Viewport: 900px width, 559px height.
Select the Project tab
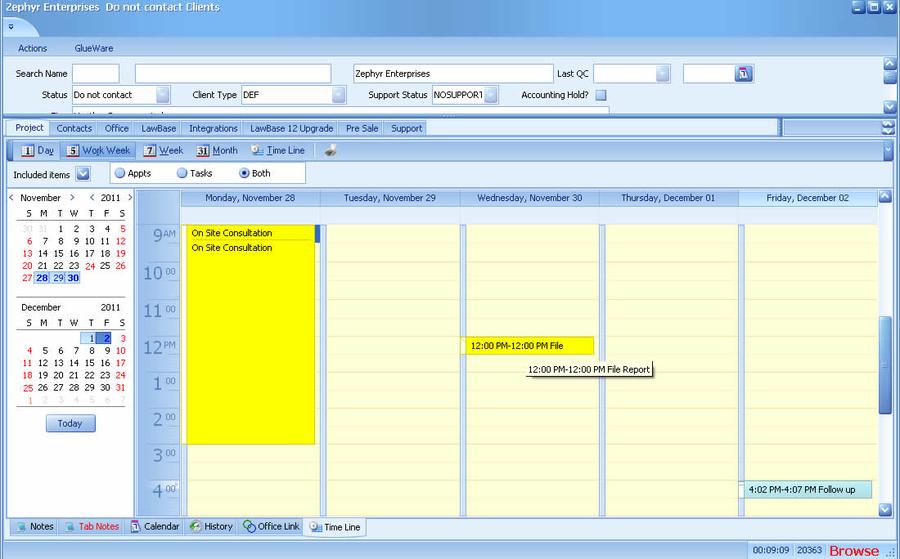29,127
